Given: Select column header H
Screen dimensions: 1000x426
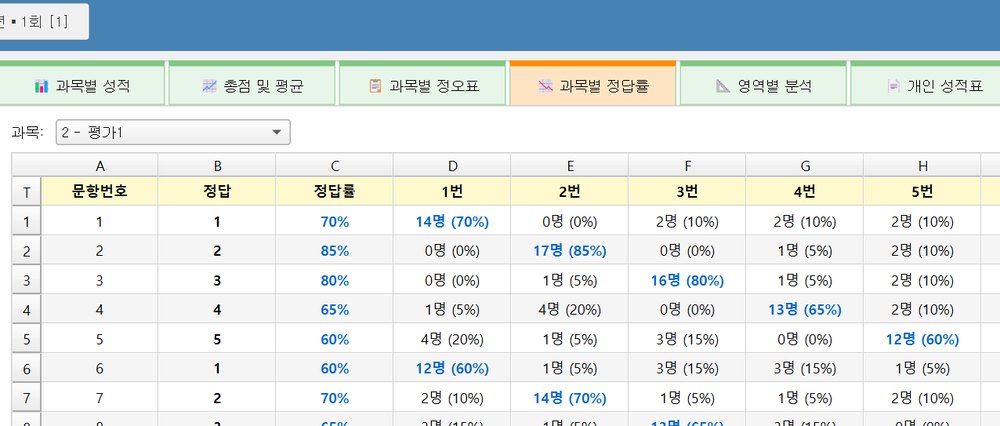Looking at the screenshot, I should point(922,166).
